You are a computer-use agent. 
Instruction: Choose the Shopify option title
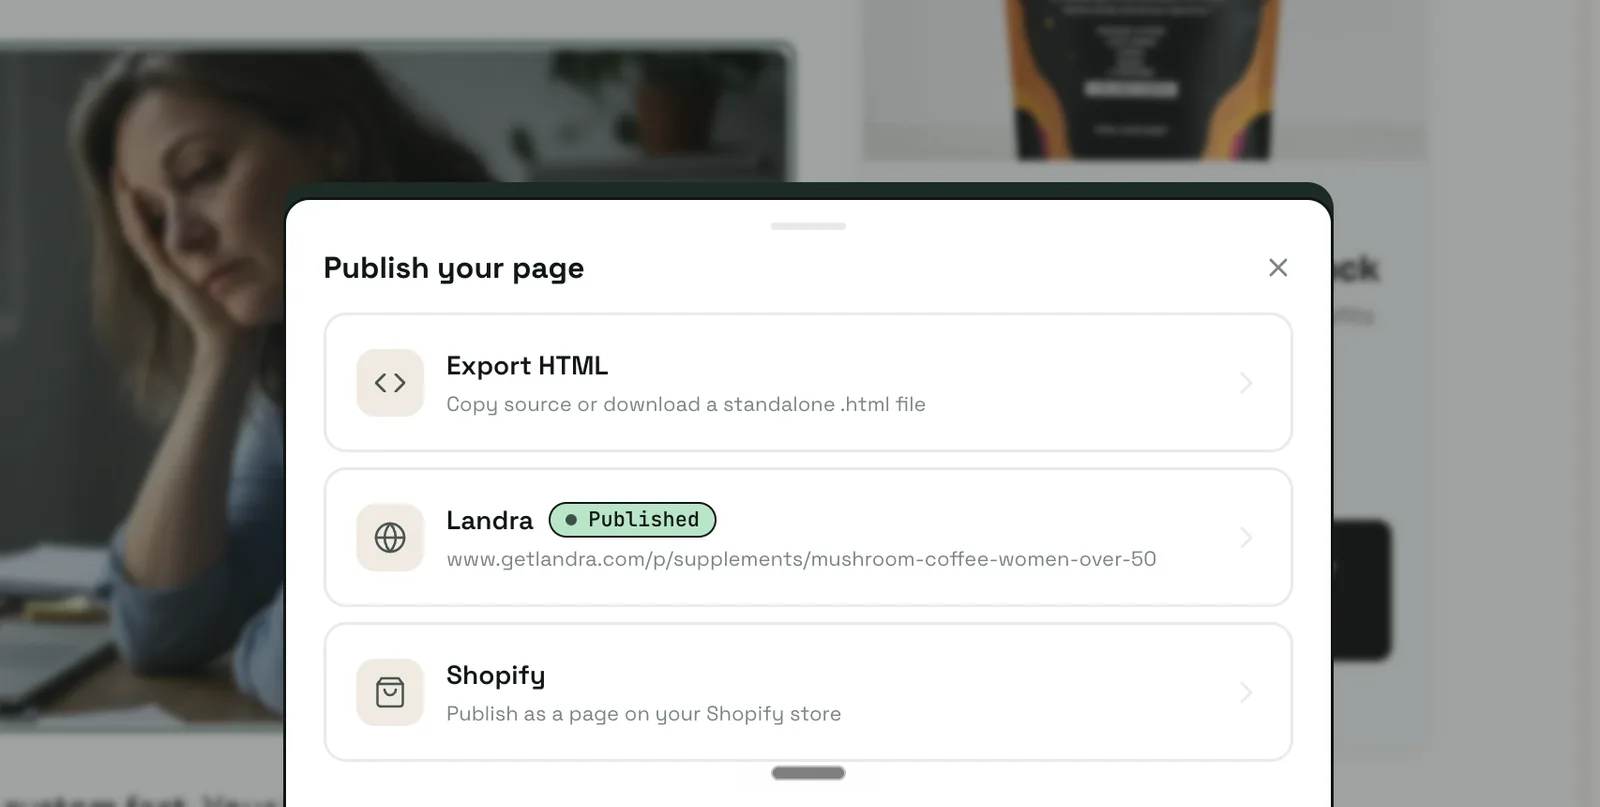[496, 676]
